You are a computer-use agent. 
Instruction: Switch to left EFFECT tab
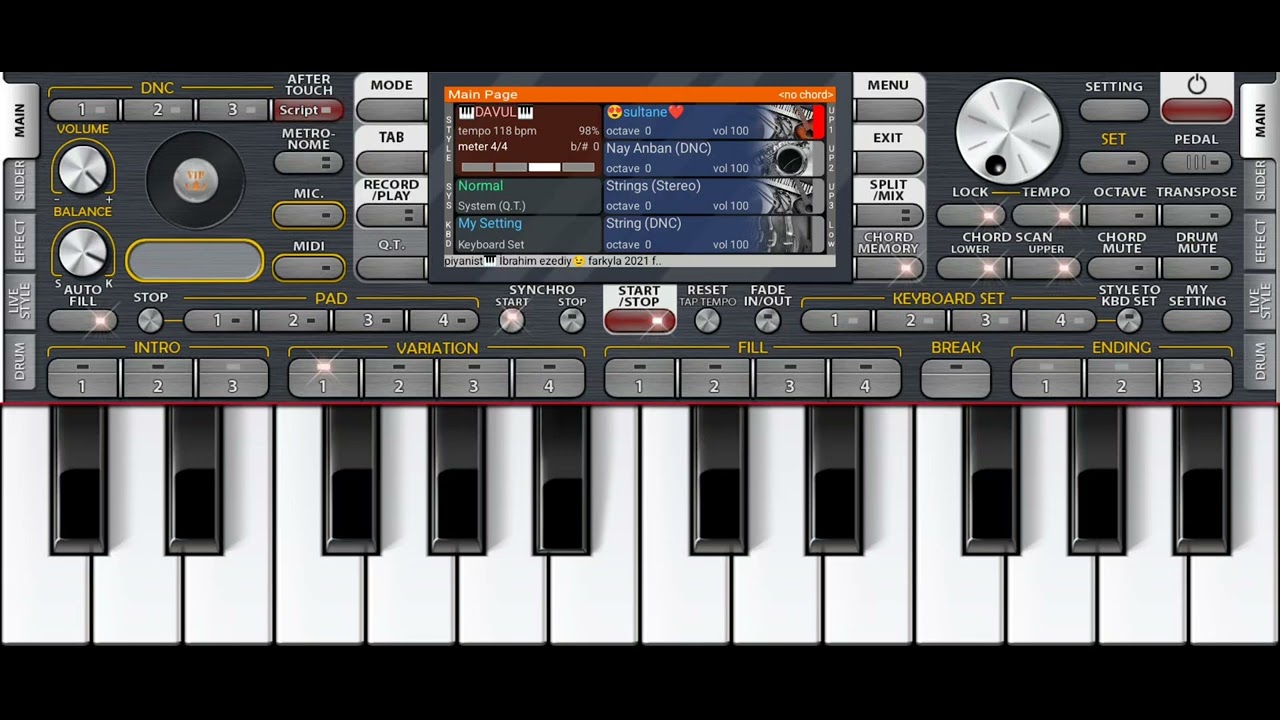19,243
